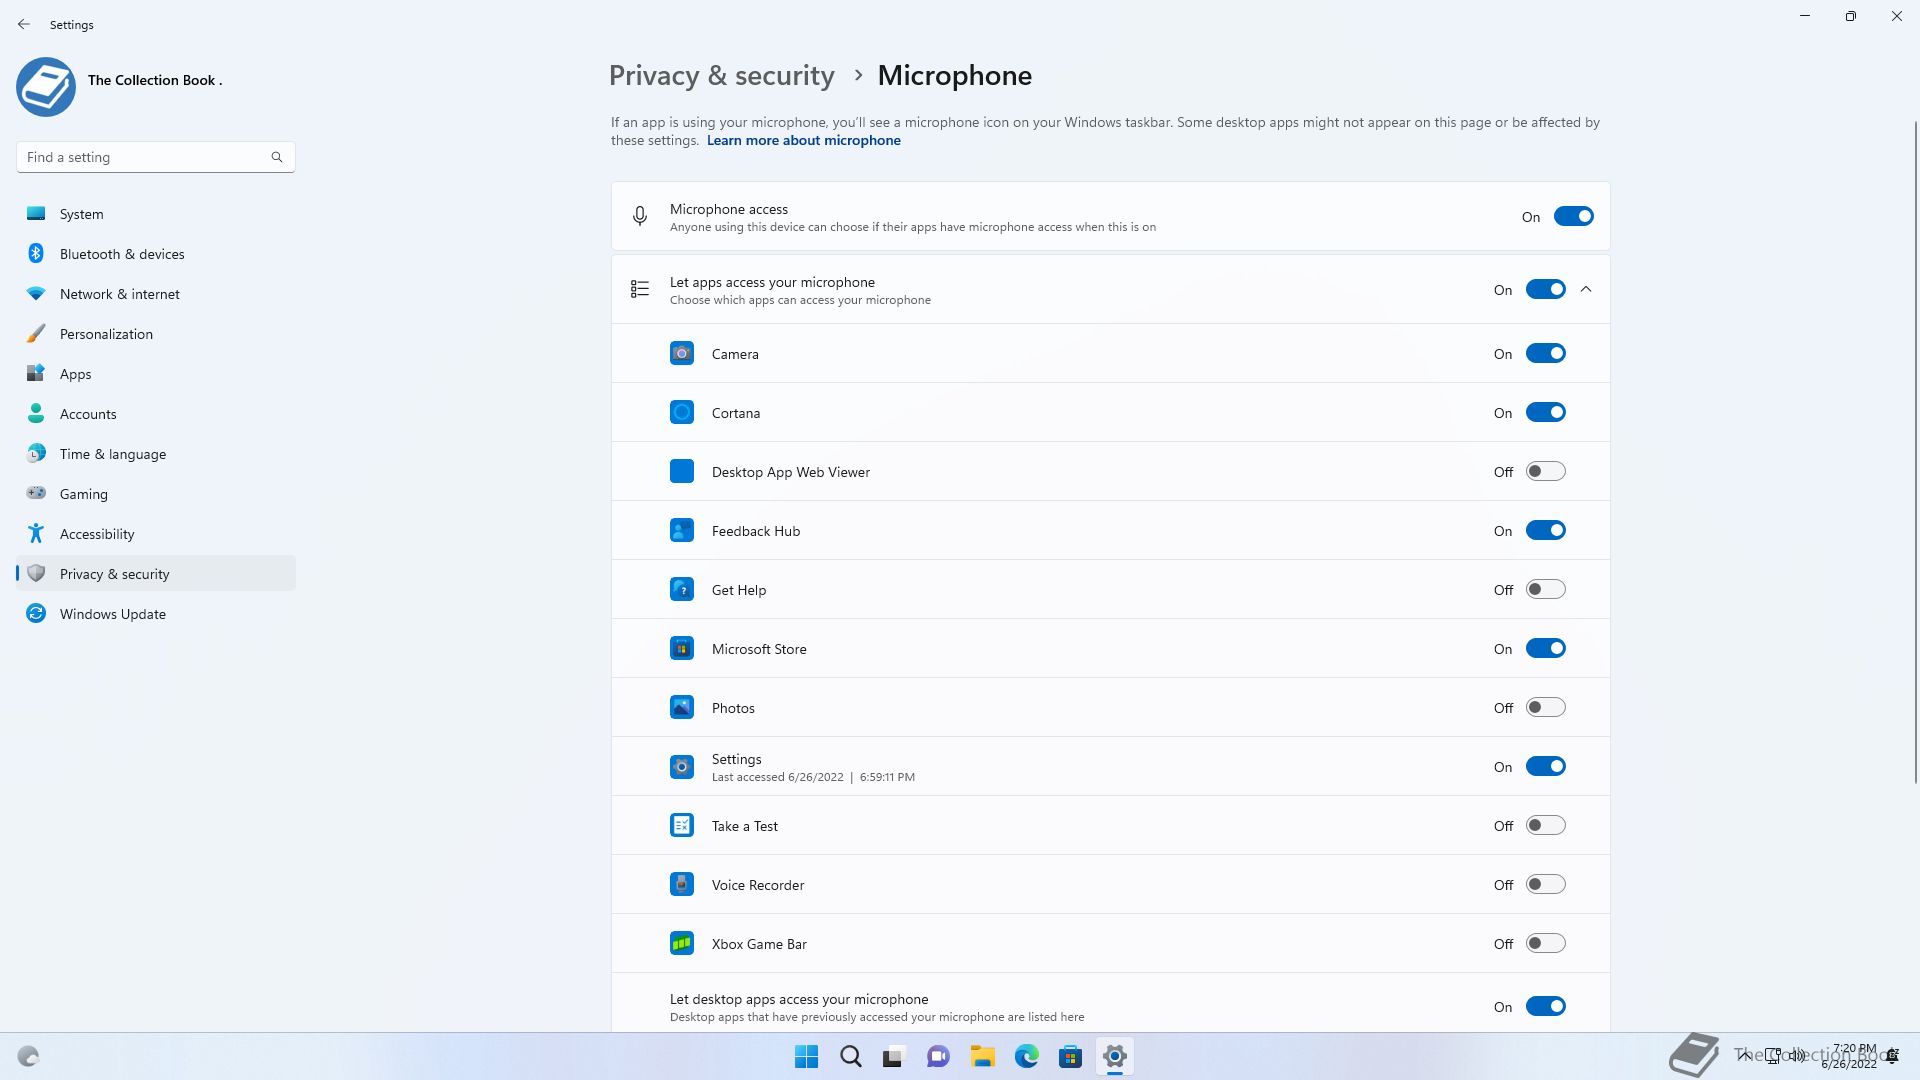Open taskbar Search
The image size is (1920, 1080).
click(x=851, y=1057)
